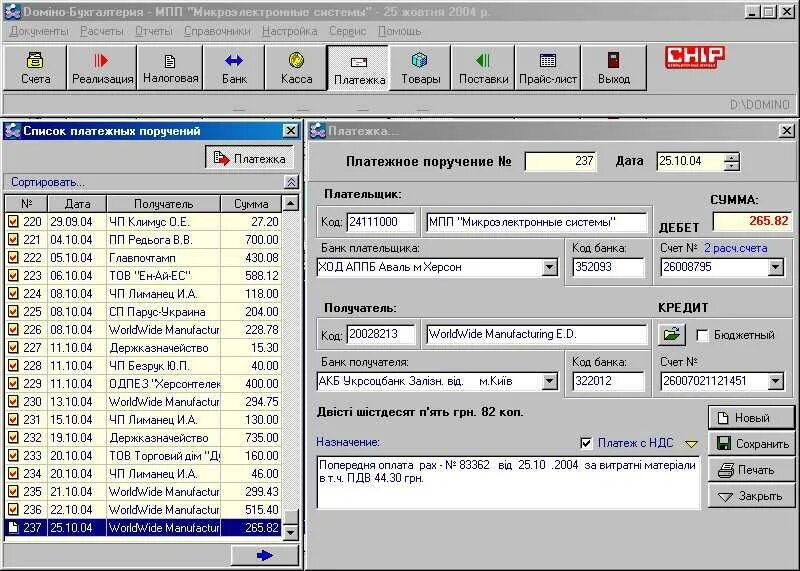
Task: Click the payer Код банка field 352093
Action: pos(608,267)
